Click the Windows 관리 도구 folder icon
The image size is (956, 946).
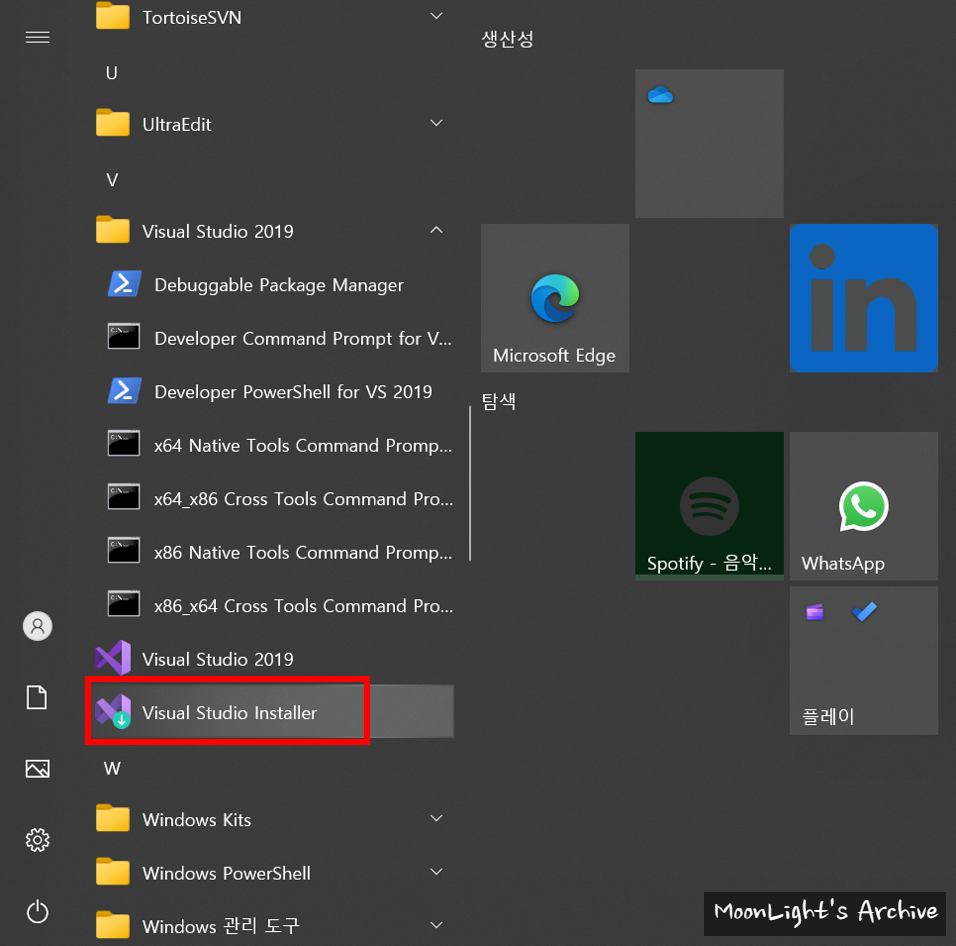point(113,925)
